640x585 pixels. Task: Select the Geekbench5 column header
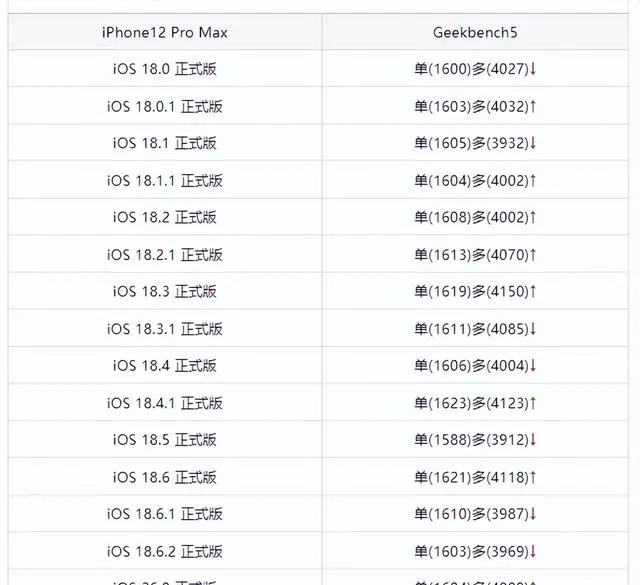(475, 32)
